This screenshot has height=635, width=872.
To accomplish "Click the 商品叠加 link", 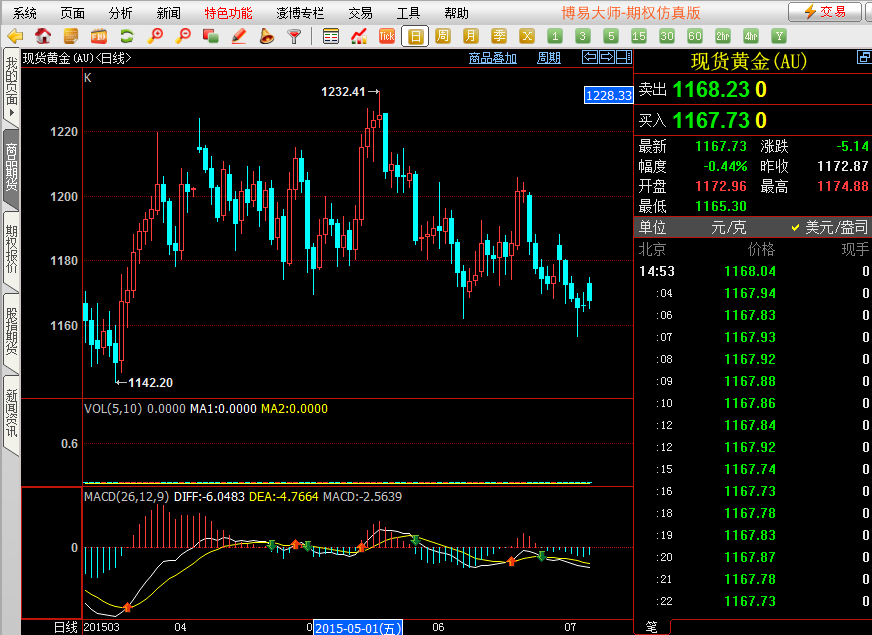I will click(493, 58).
